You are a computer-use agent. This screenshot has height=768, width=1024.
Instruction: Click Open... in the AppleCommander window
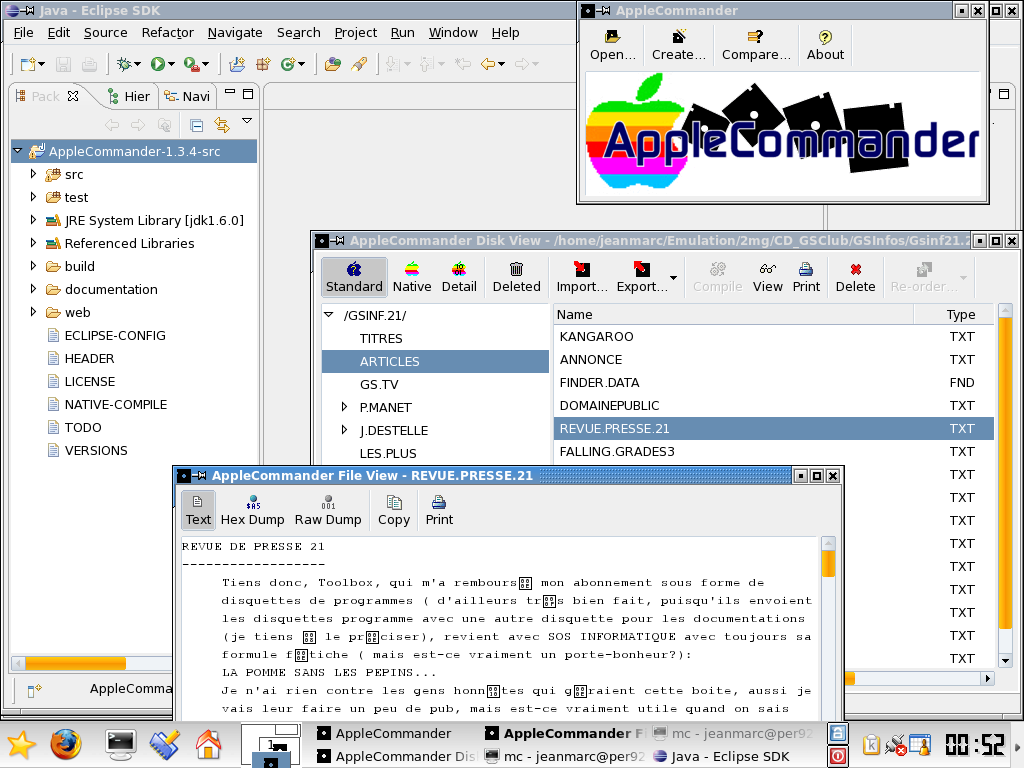[613, 46]
